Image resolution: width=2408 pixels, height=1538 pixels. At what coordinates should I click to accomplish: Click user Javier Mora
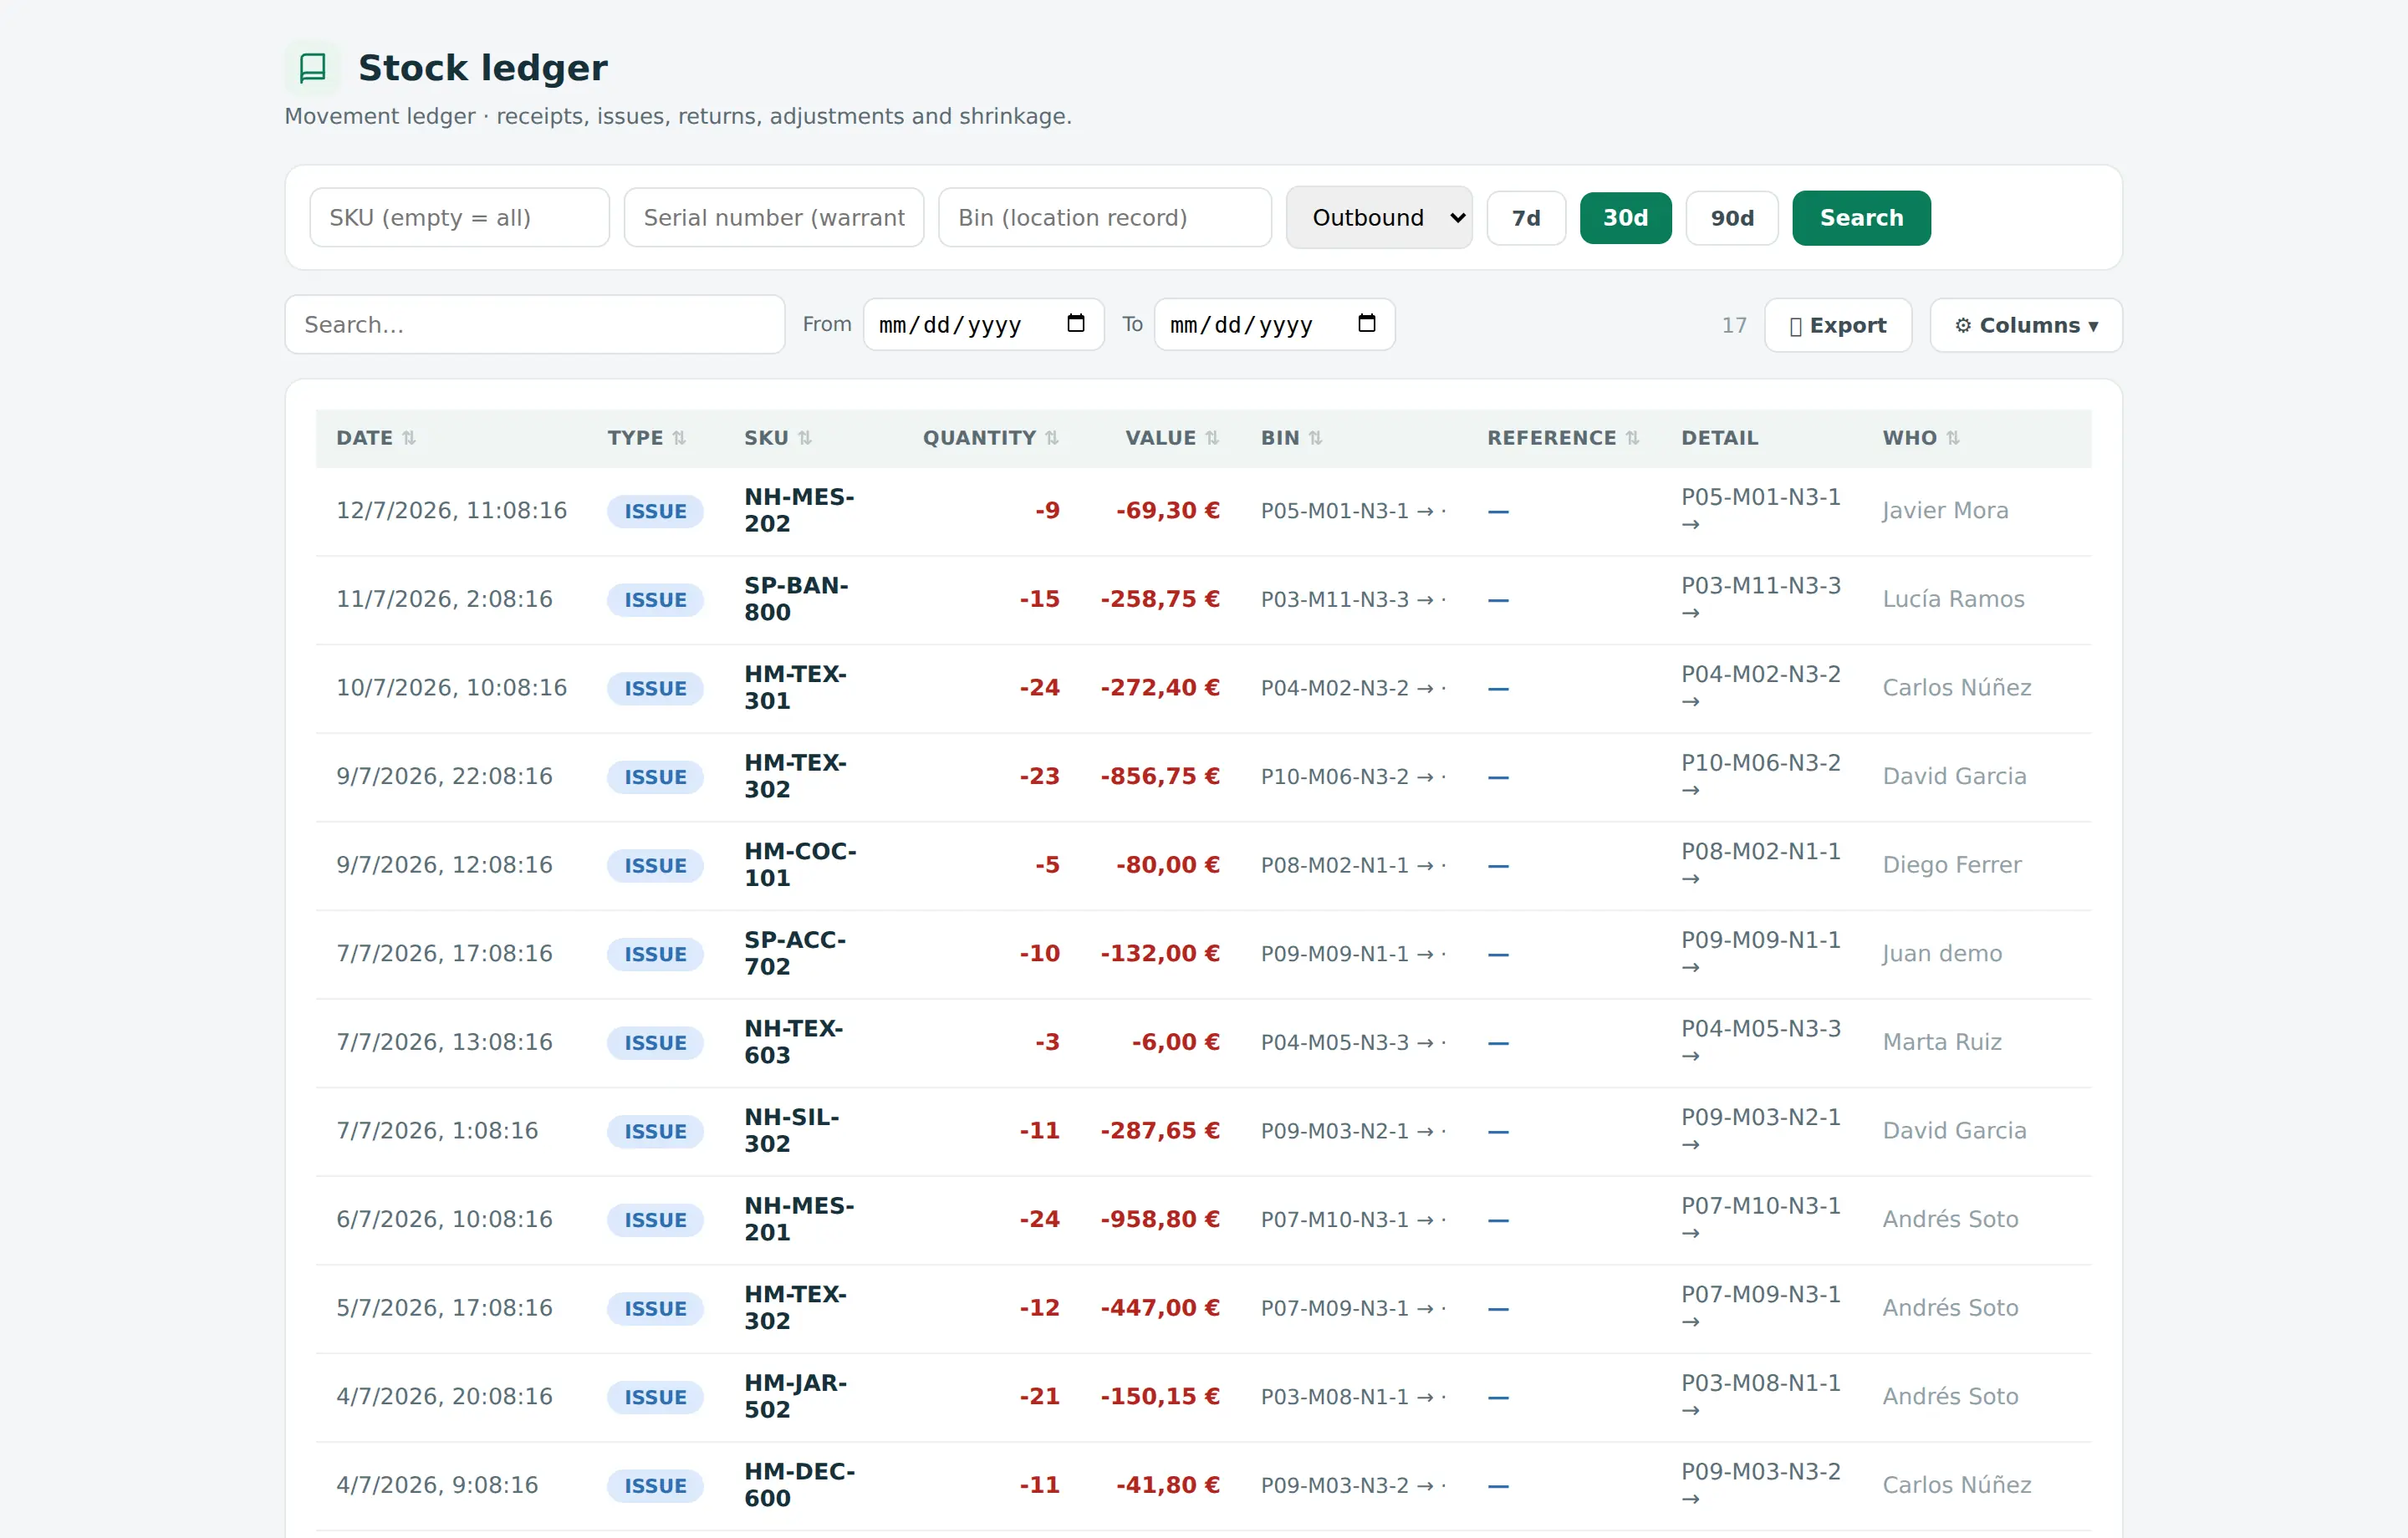click(1945, 511)
